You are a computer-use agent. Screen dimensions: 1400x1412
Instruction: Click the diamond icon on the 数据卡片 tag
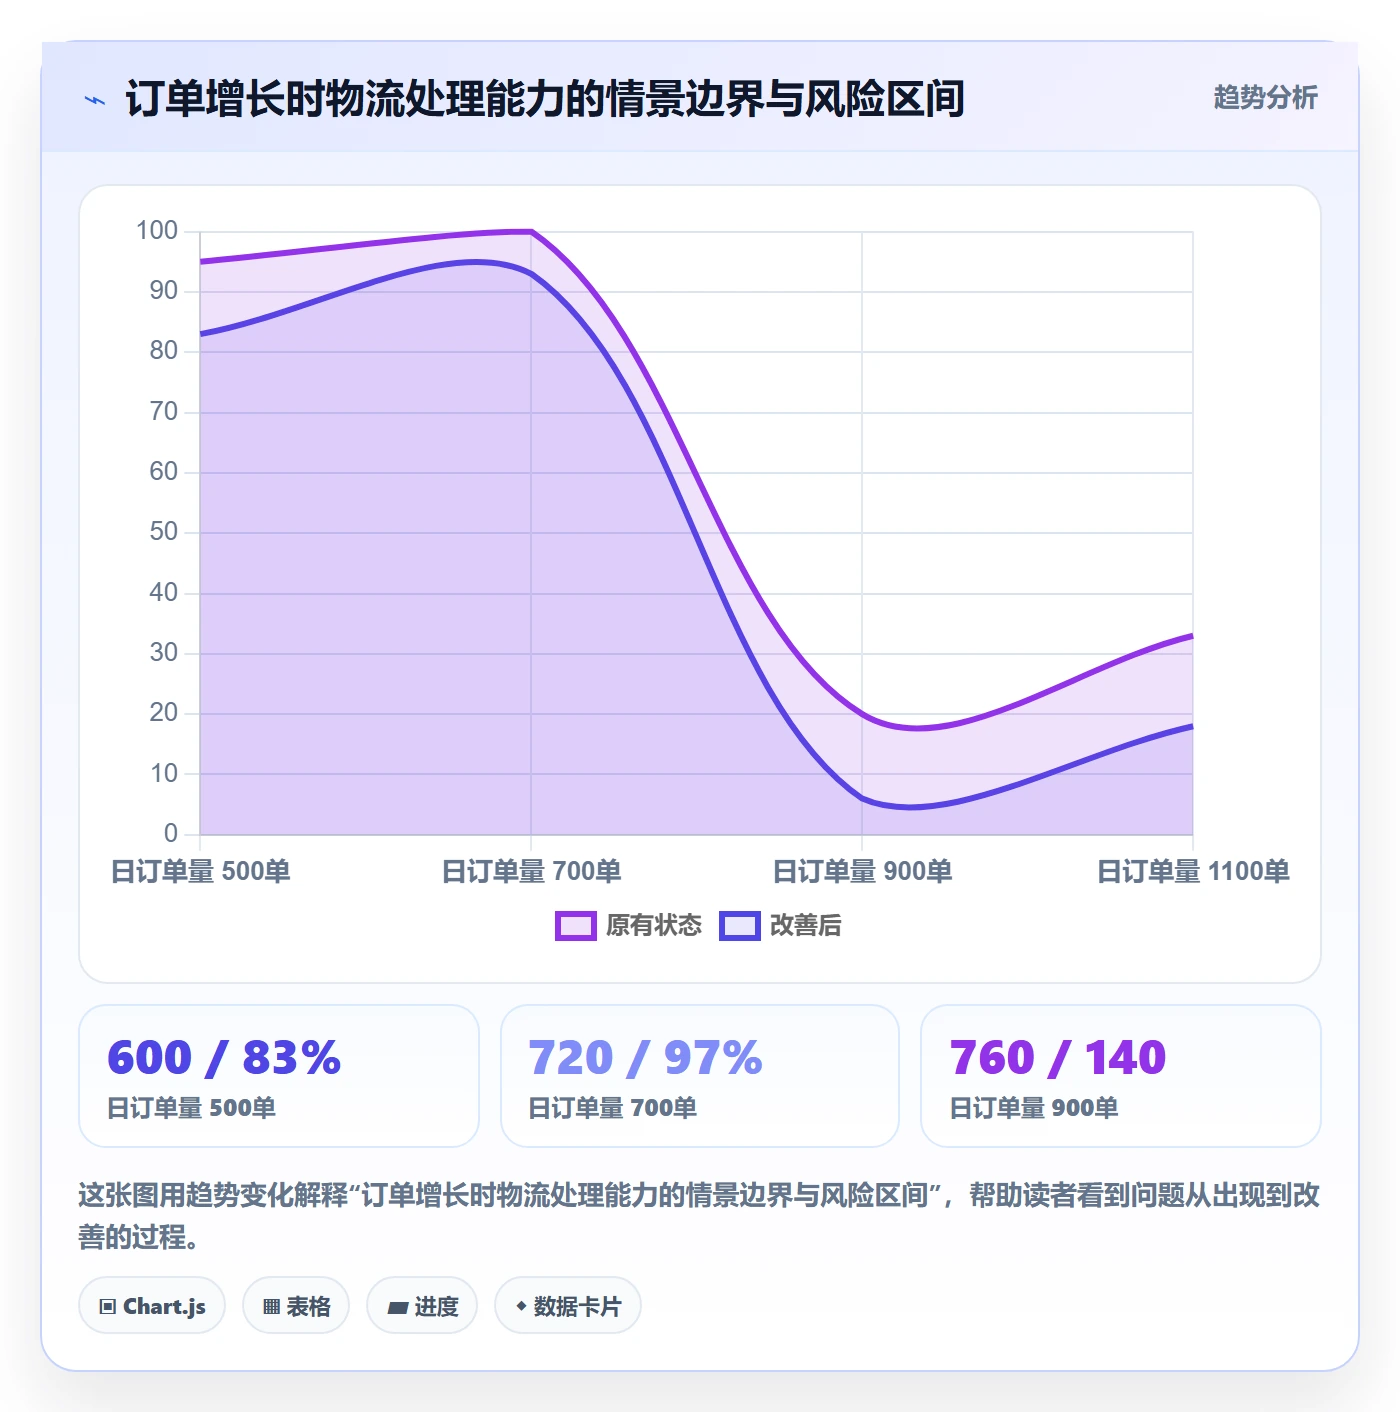(x=521, y=1305)
